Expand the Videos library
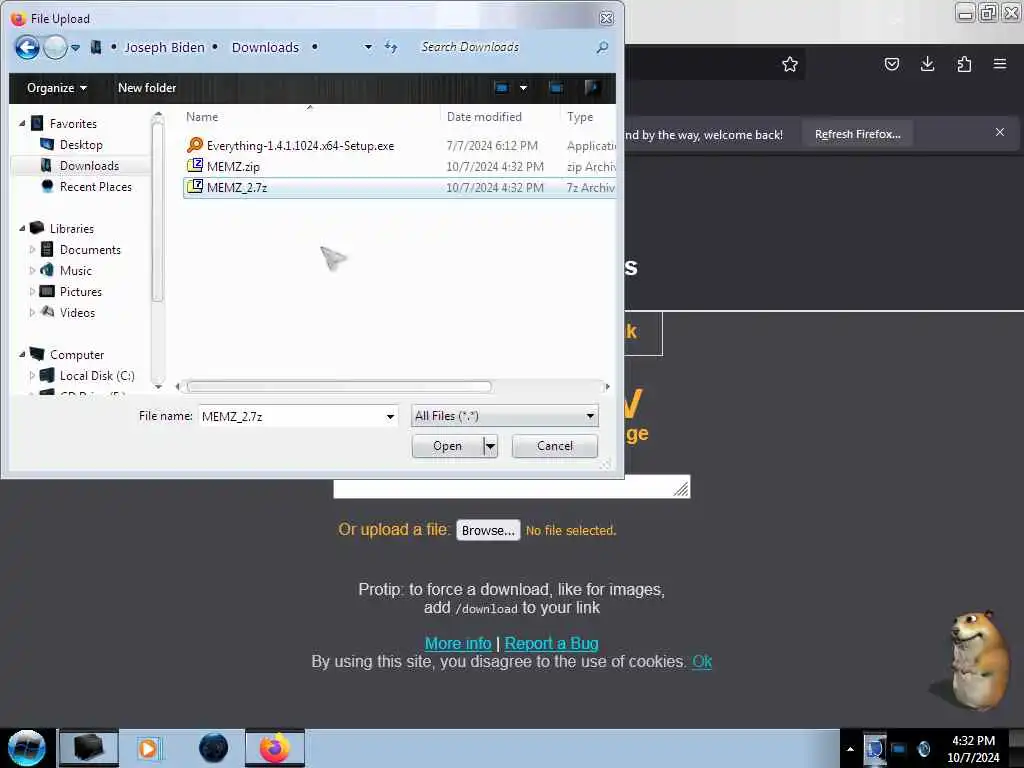Viewport: 1024px width, 768px height. click(x=32, y=312)
